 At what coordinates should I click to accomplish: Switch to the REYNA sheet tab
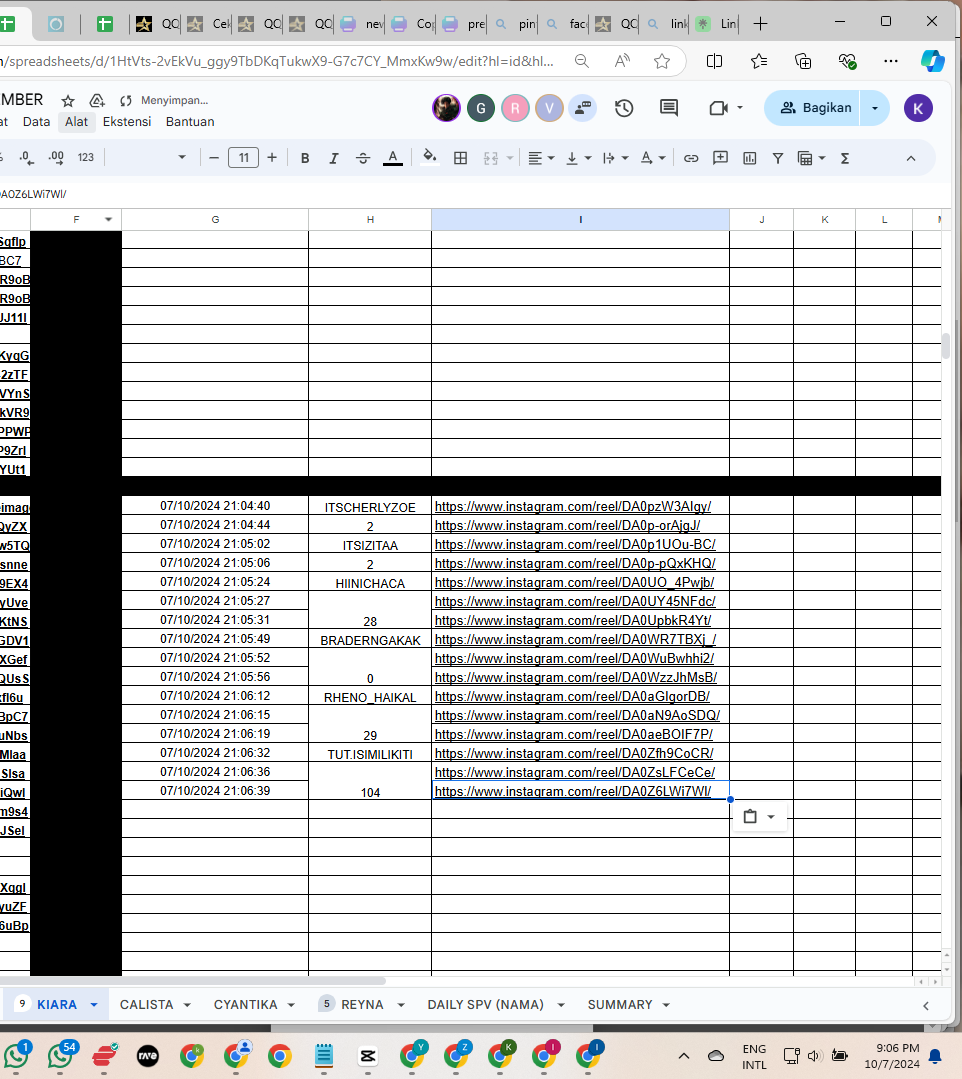pos(362,1005)
